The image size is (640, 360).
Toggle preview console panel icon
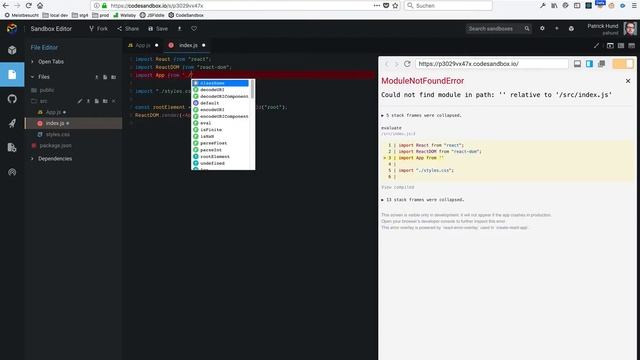[x=577, y=64]
